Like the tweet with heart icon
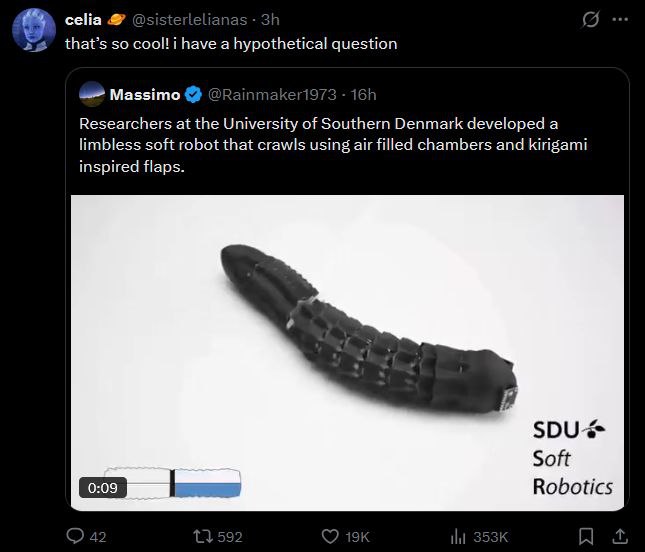The image size is (645, 552). (329, 536)
